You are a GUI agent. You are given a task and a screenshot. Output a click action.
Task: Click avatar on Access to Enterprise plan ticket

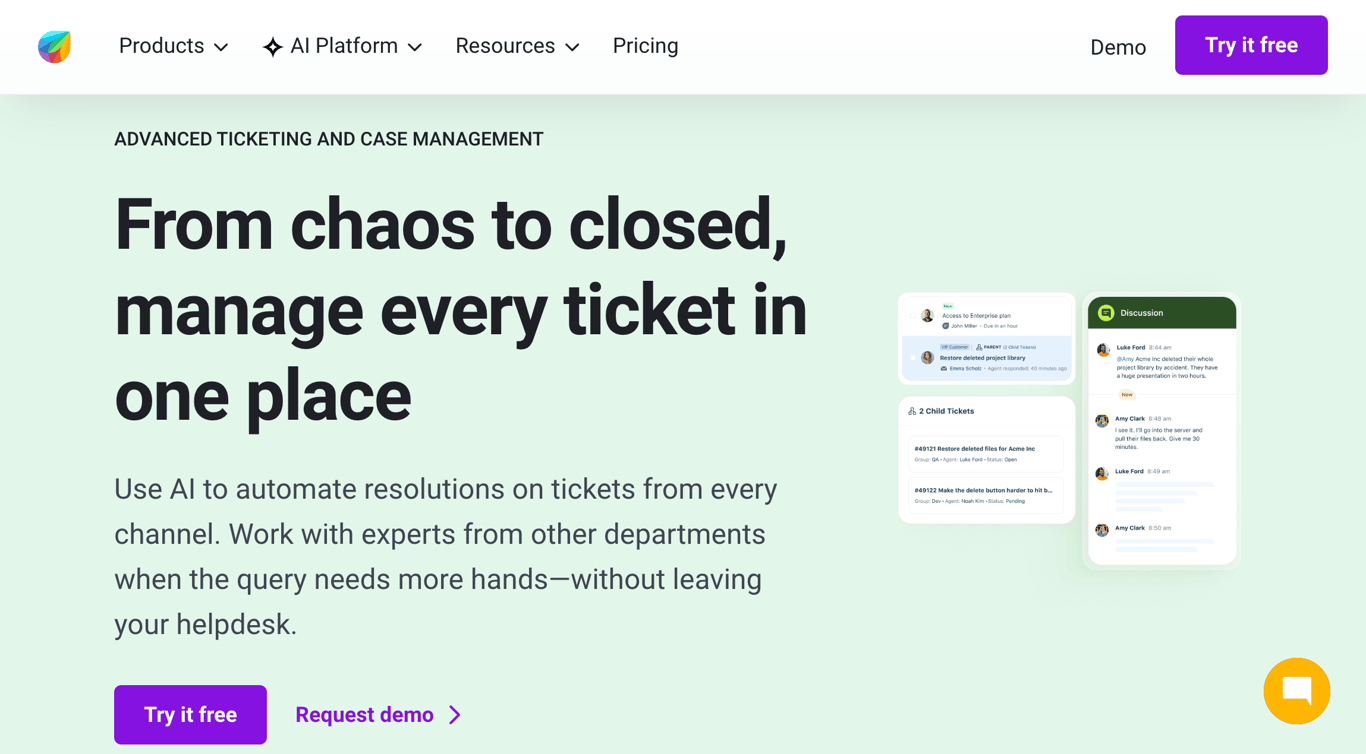(x=927, y=316)
